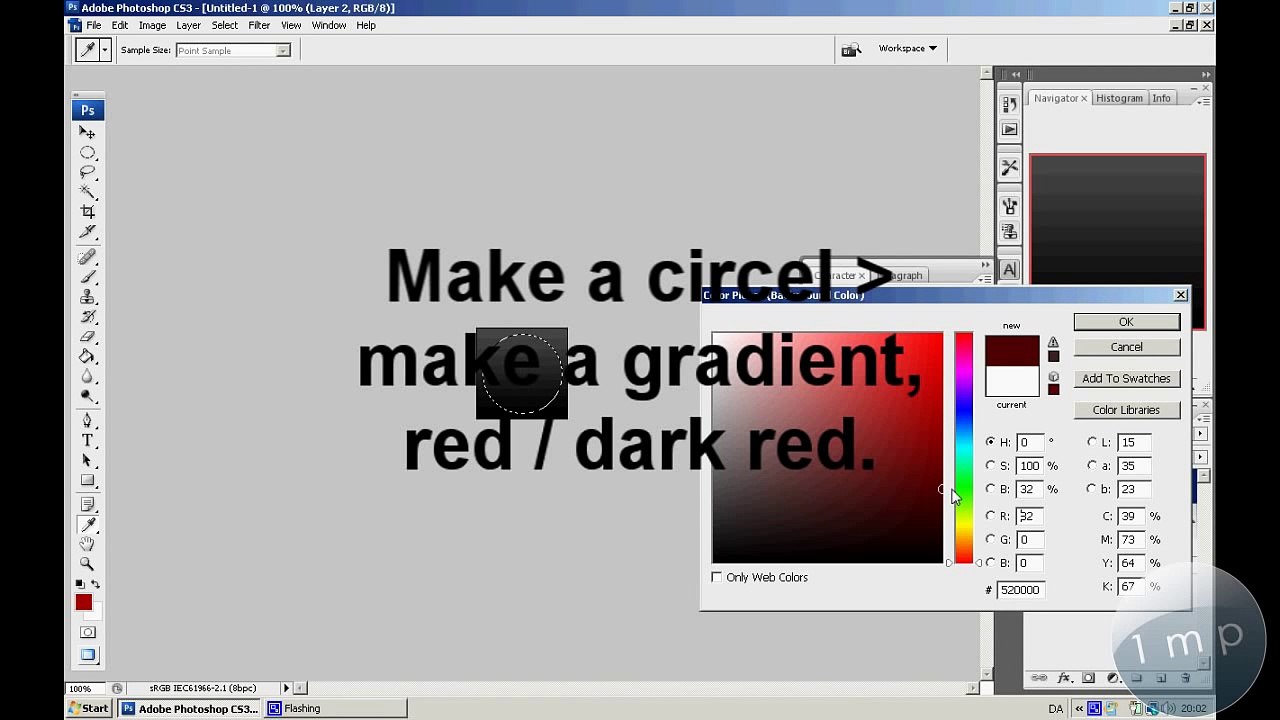Image resolution: width=1280 pixels, height=720 pixels.
Task: Select the Rectangle shape tool
Action: 88,481
